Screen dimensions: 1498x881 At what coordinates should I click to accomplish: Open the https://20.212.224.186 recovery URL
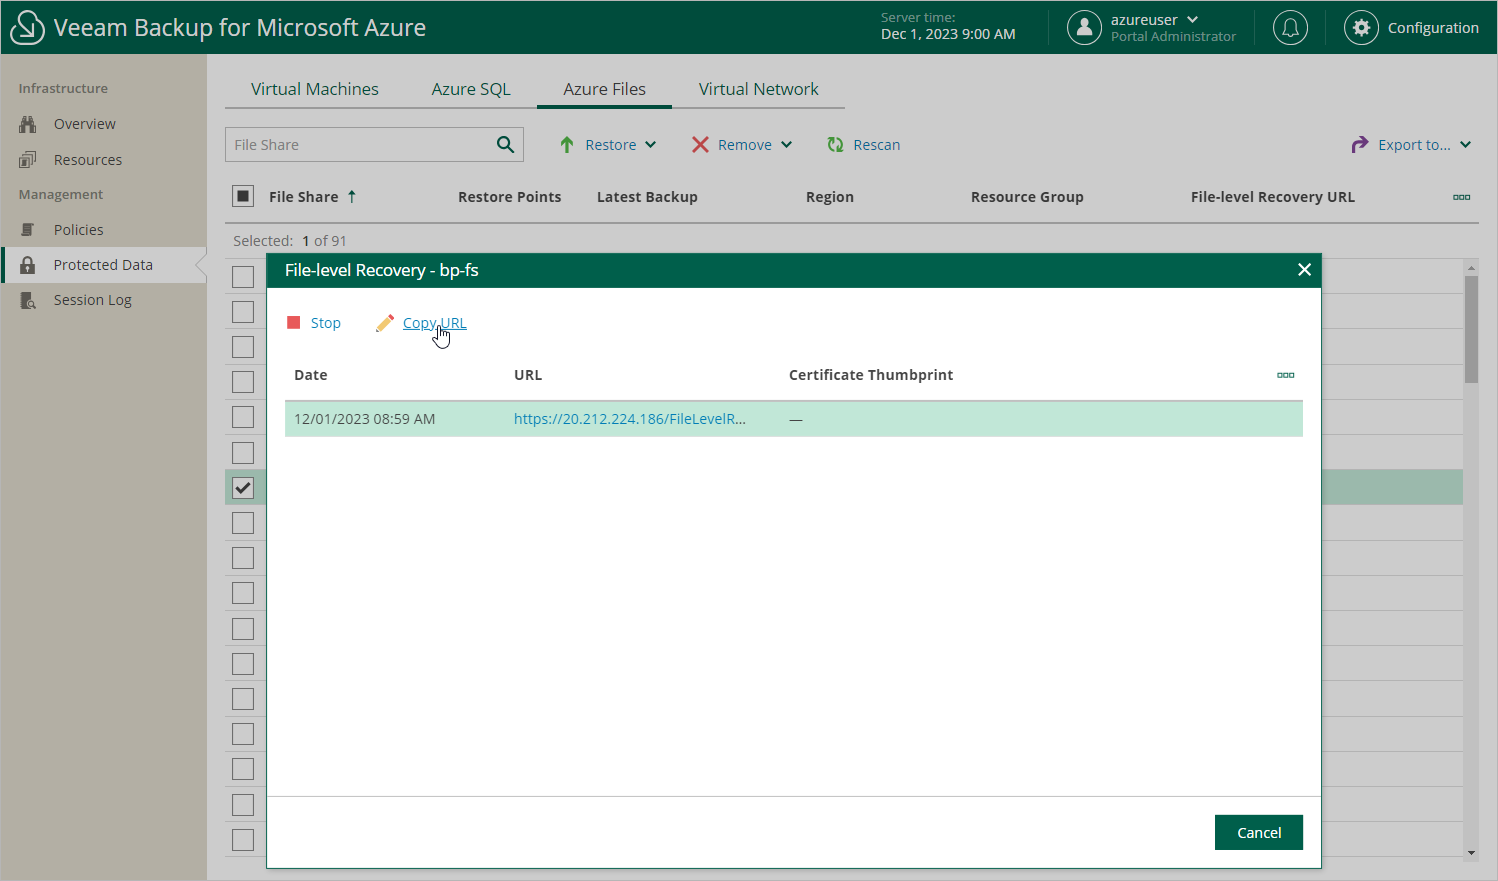[x=630, y=419]
